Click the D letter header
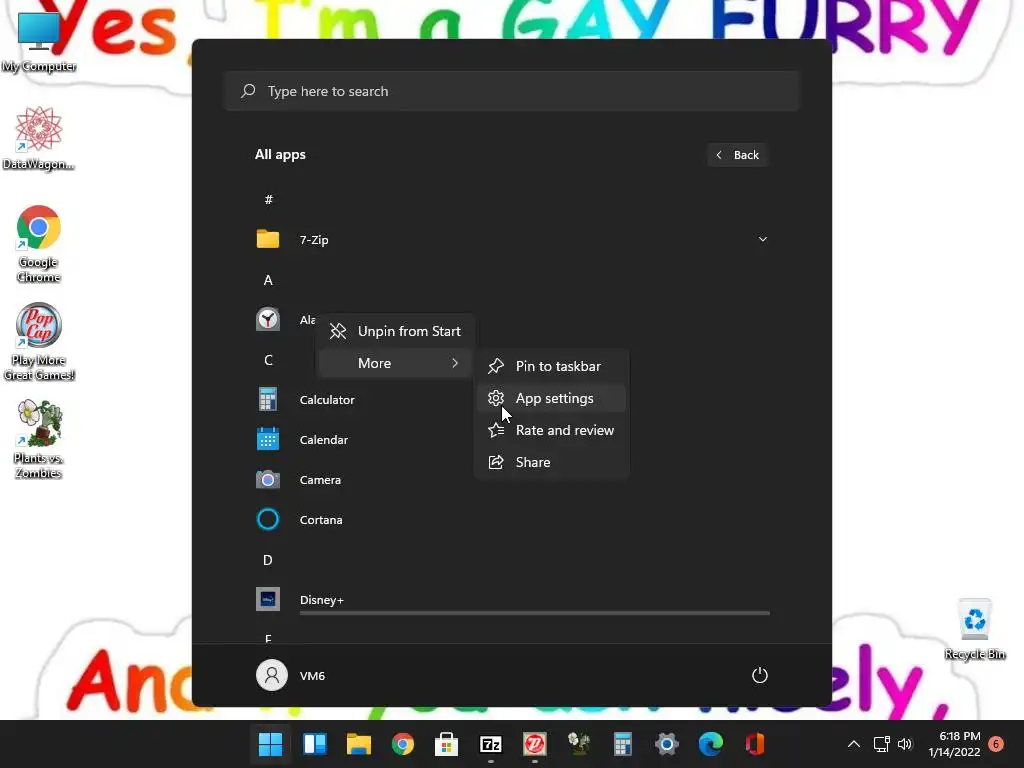The width and height of the screenshot is (1024, 768). coord(268,560)
